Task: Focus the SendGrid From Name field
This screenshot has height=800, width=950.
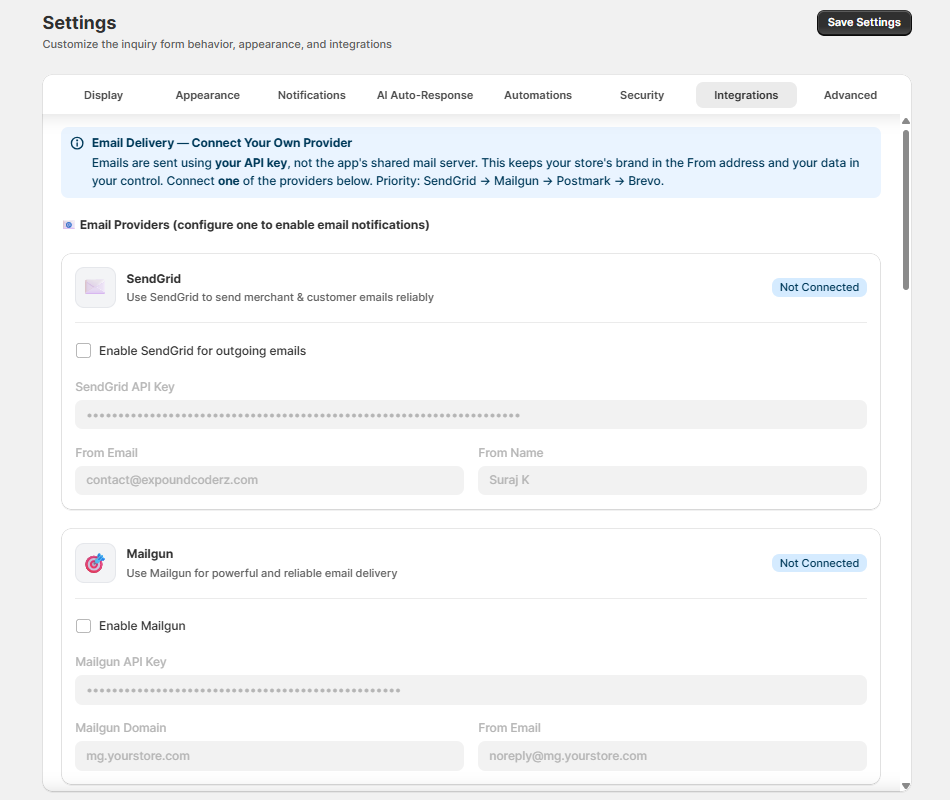Action: point(672,480)
